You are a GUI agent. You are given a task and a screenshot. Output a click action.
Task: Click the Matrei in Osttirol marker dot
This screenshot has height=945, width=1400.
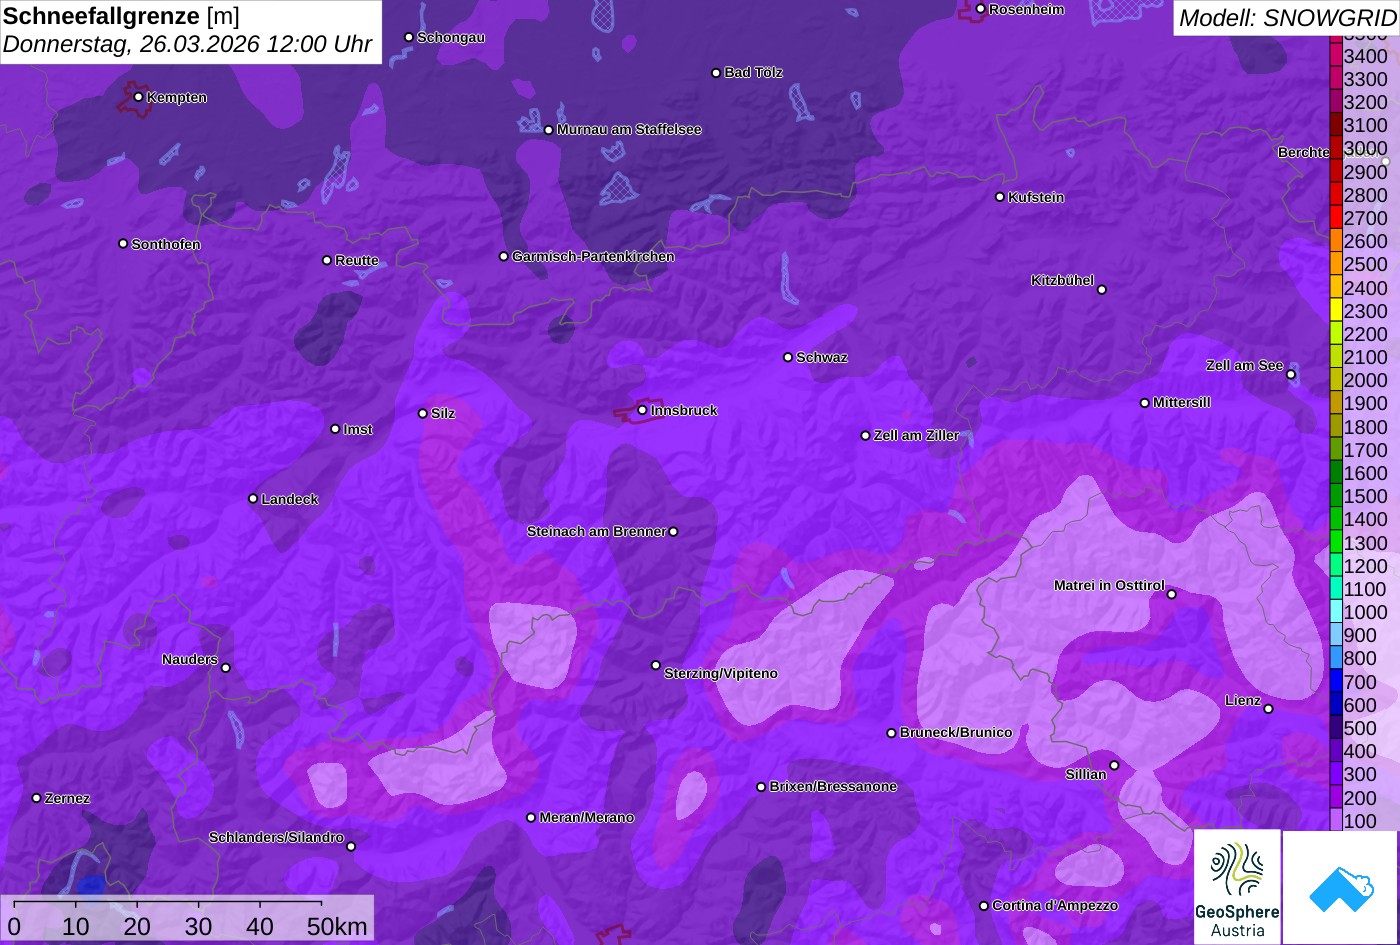(1172, 595)
